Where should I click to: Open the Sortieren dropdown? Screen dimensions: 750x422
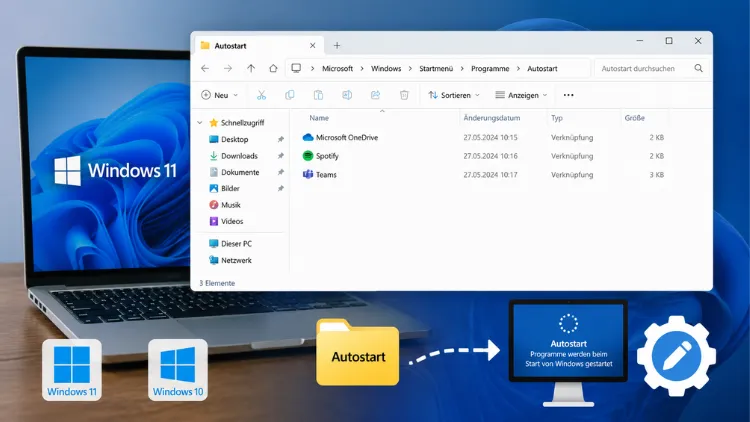click(453, 95)
